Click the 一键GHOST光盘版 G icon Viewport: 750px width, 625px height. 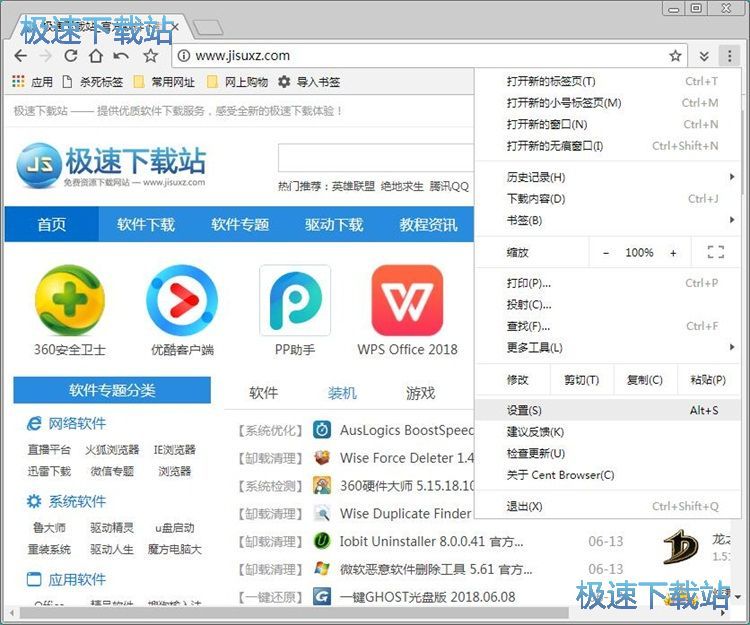tap(322, 597)
